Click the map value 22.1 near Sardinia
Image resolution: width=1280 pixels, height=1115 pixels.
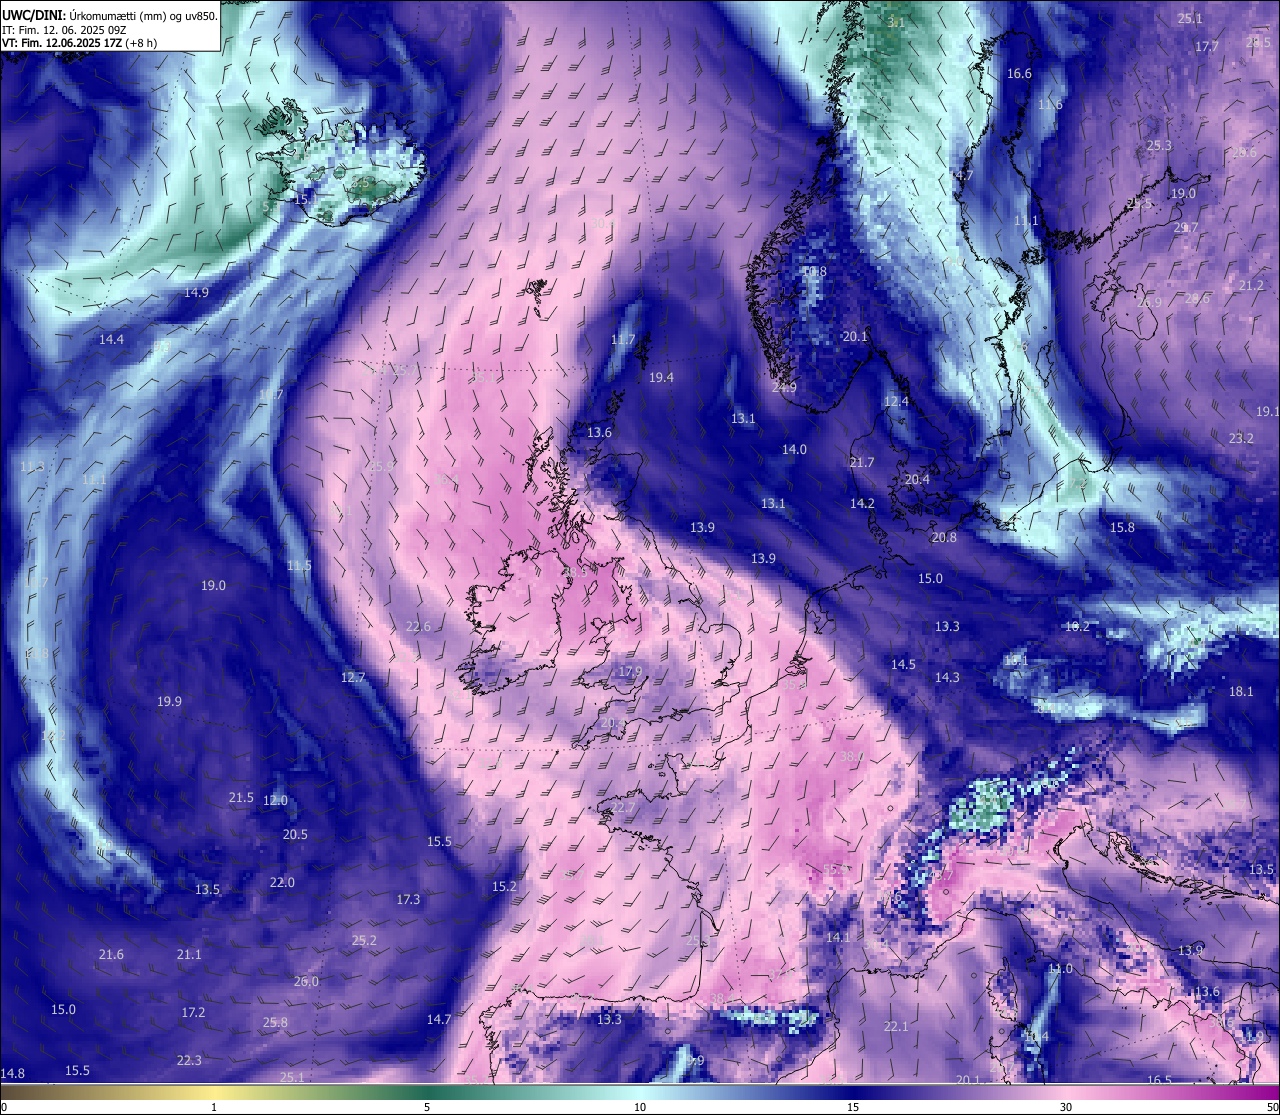tap(896, 1027)
